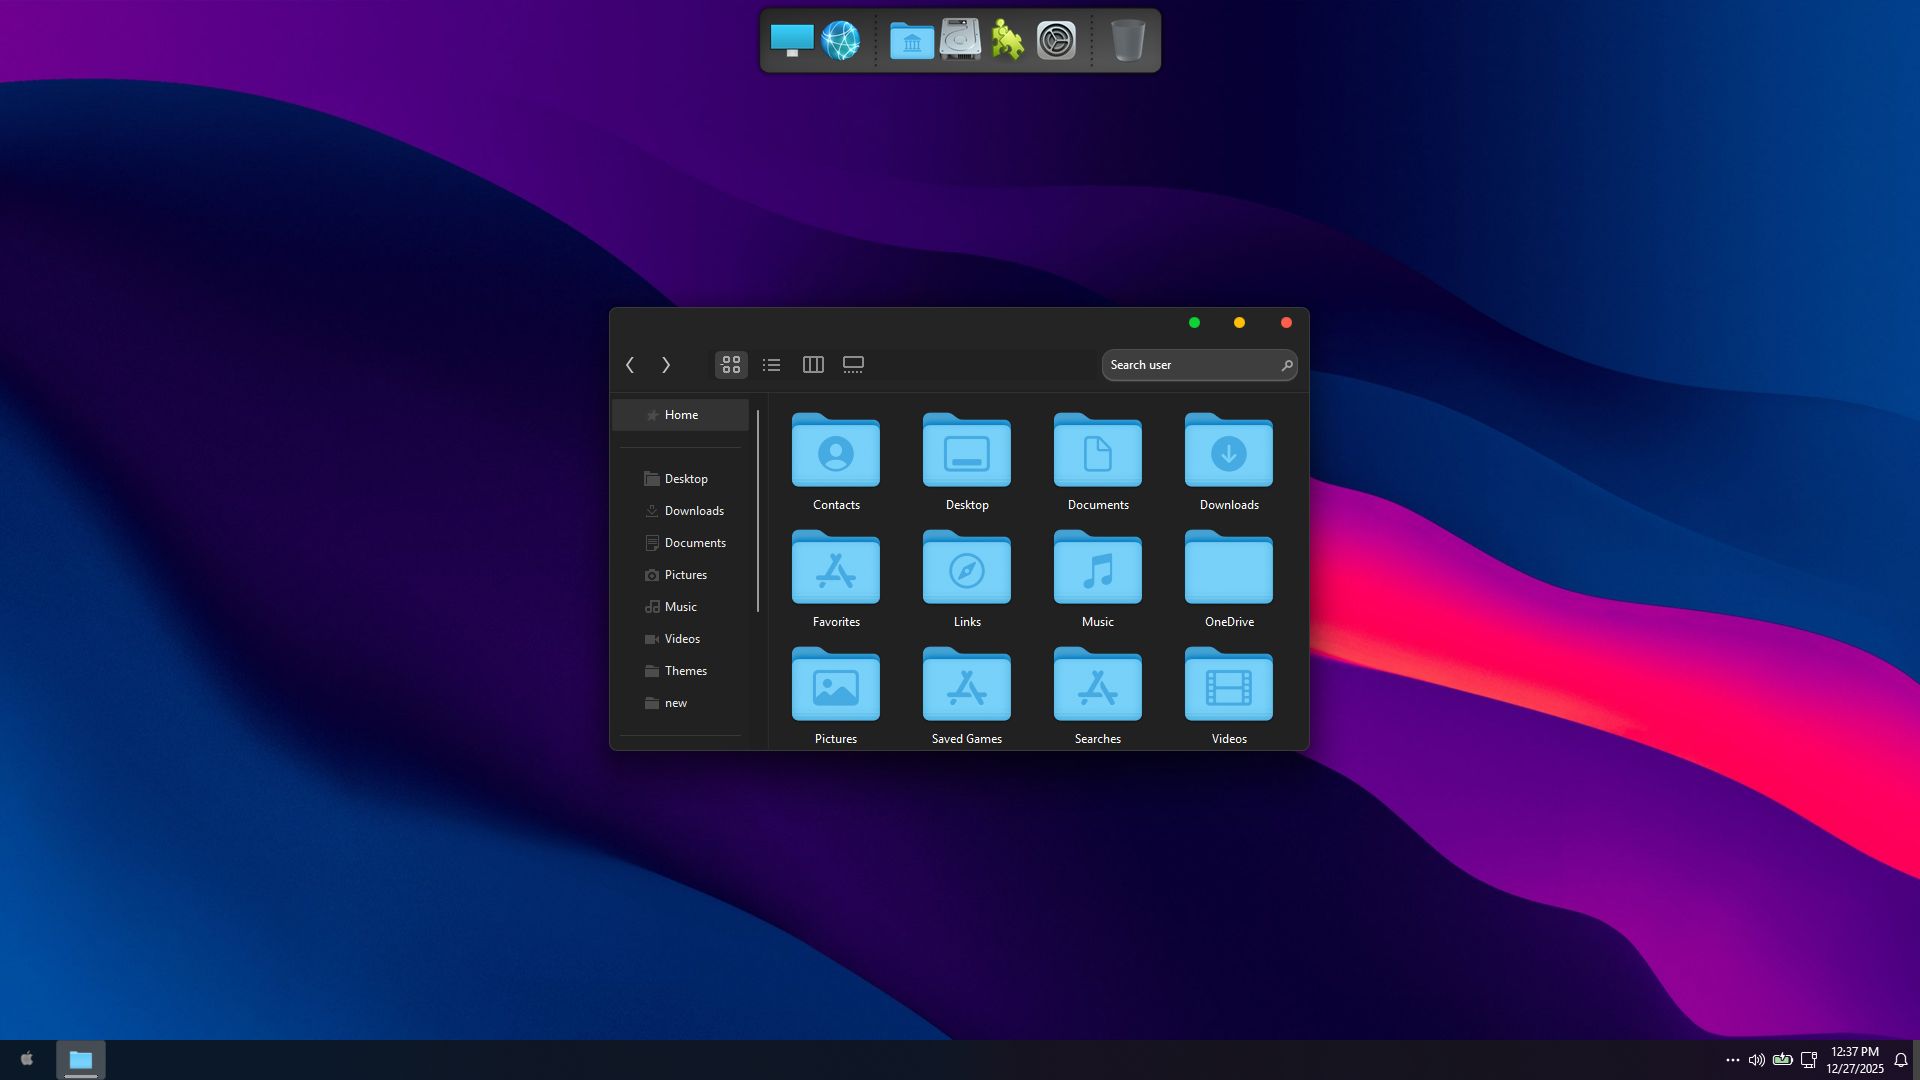Image resolution: width=1920 pixels, height=1080 pixels.
Task: Open system settings gear dock icon
Action: point(1056,41)
